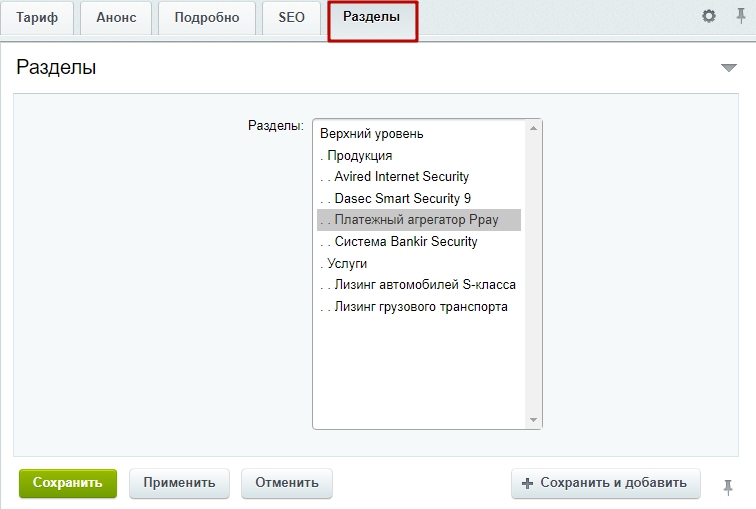Screen dimensions: 756x509
Task: Click the pin icon beside the tabs
Action: tap(741, 16)
